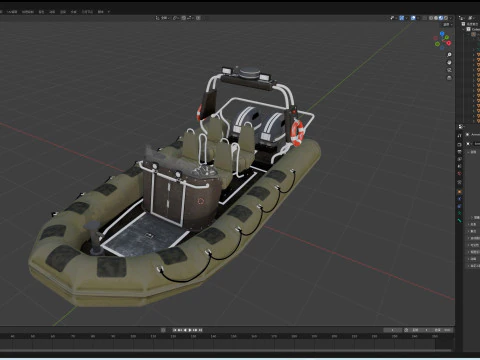480x360 pixels.
Task: Jump to timeline end frame button
Action: click(200, 330)
